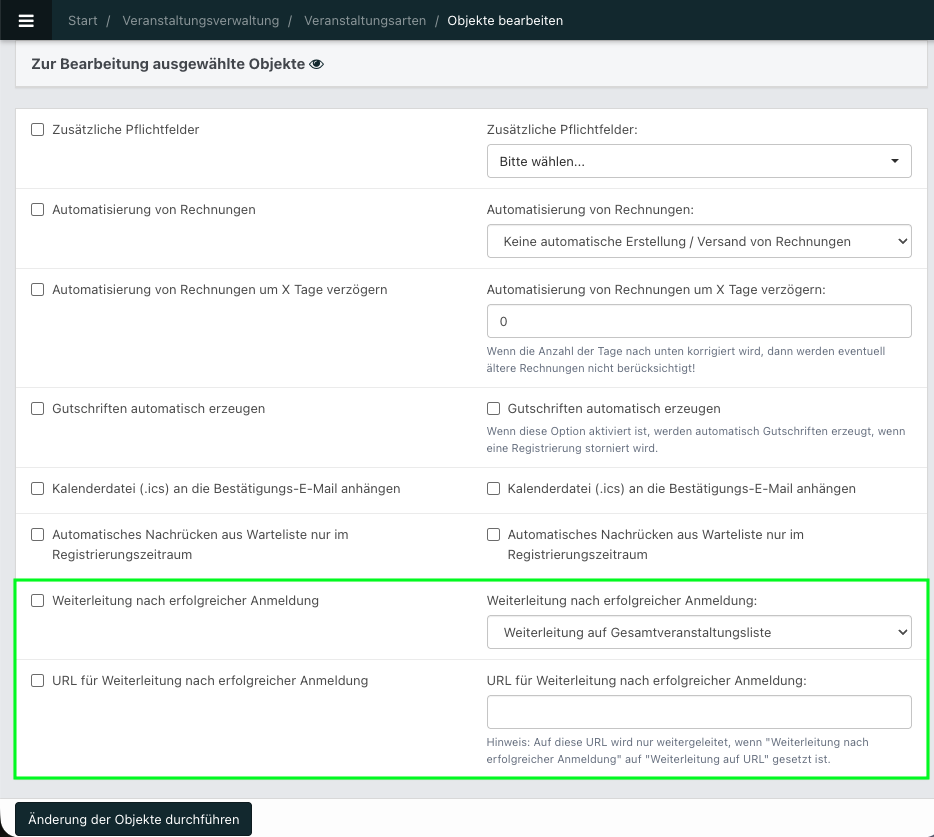Click note 'Wenn die Anzahl der Tage' text

[x=686, y=360]
